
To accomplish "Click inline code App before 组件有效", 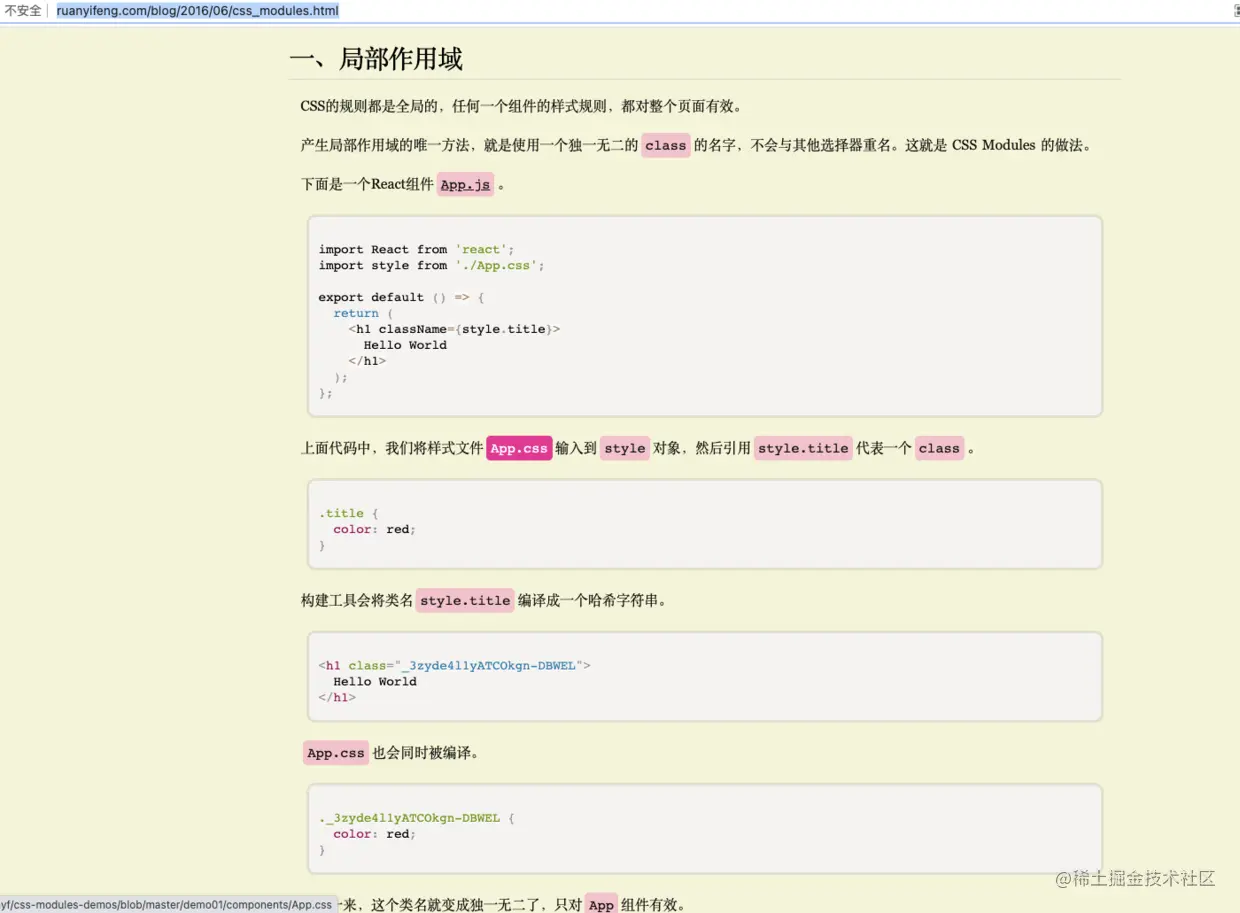I will [601, 905].
